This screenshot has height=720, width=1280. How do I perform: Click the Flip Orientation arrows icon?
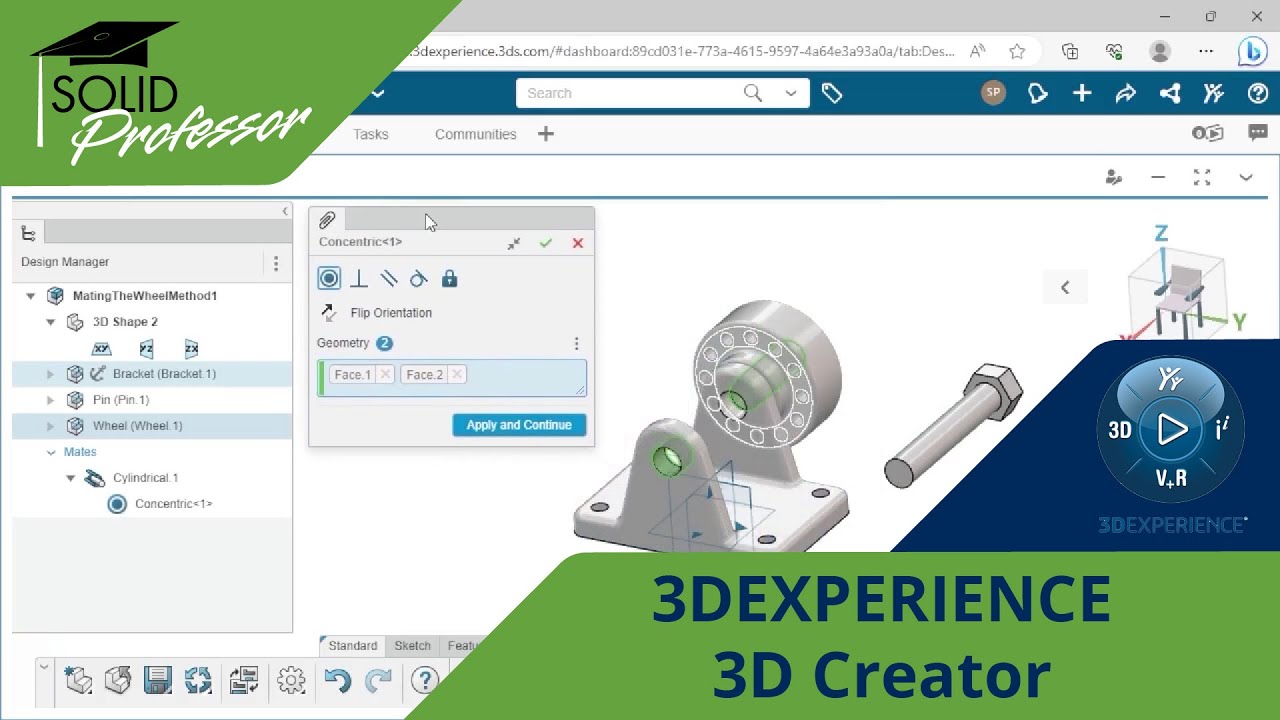(x=329, y=313)
